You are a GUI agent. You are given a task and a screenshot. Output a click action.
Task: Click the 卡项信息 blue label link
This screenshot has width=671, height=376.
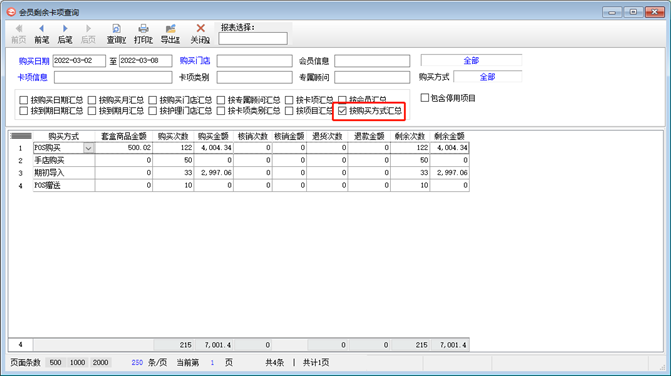coord(32,77)
